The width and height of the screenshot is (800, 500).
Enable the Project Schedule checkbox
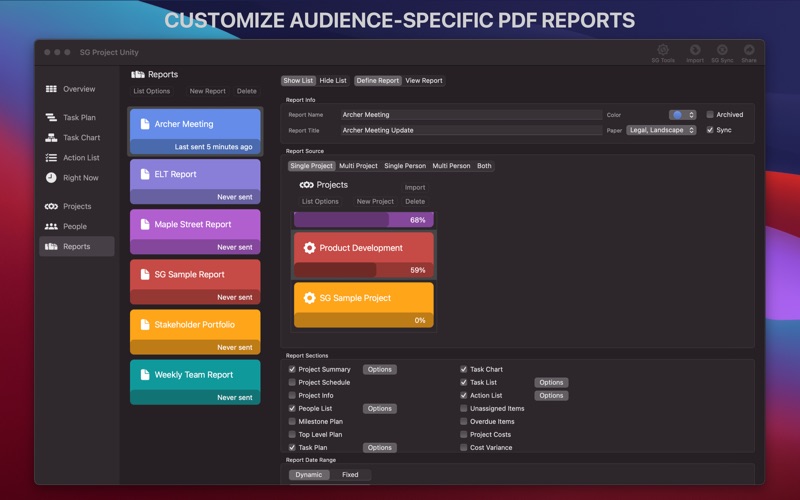point(292,382)
